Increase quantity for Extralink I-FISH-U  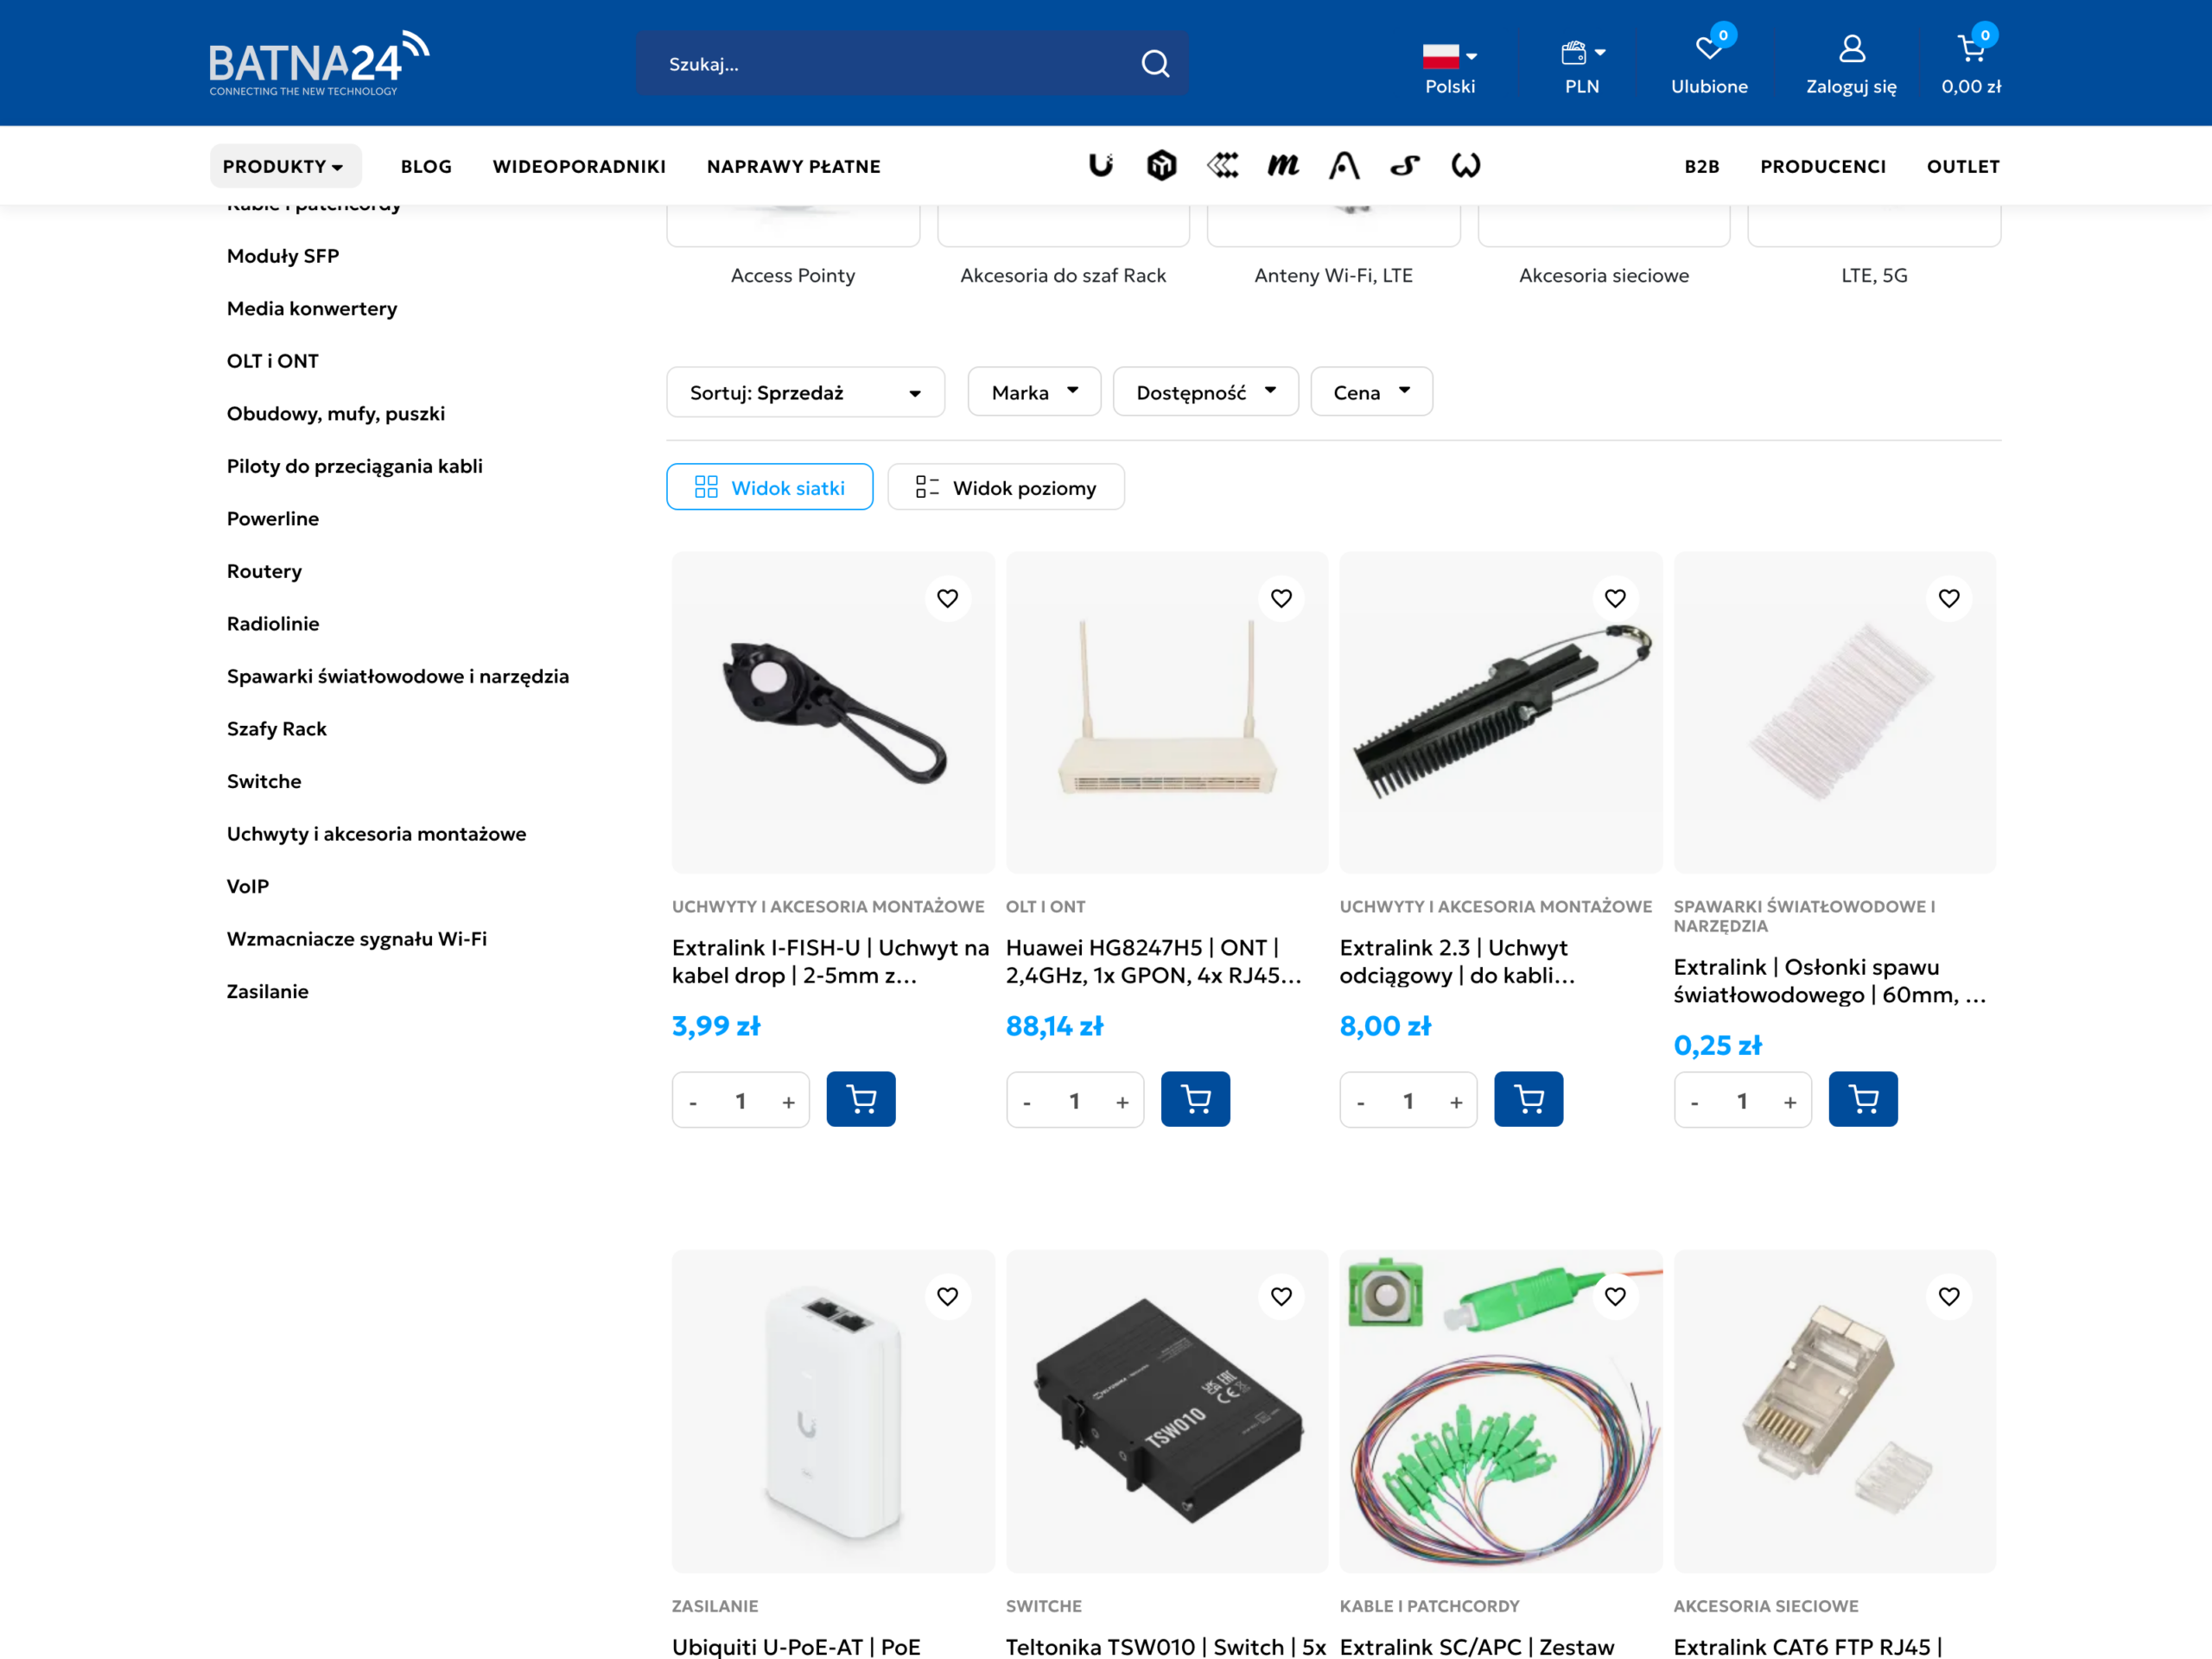click(789, 1102)
